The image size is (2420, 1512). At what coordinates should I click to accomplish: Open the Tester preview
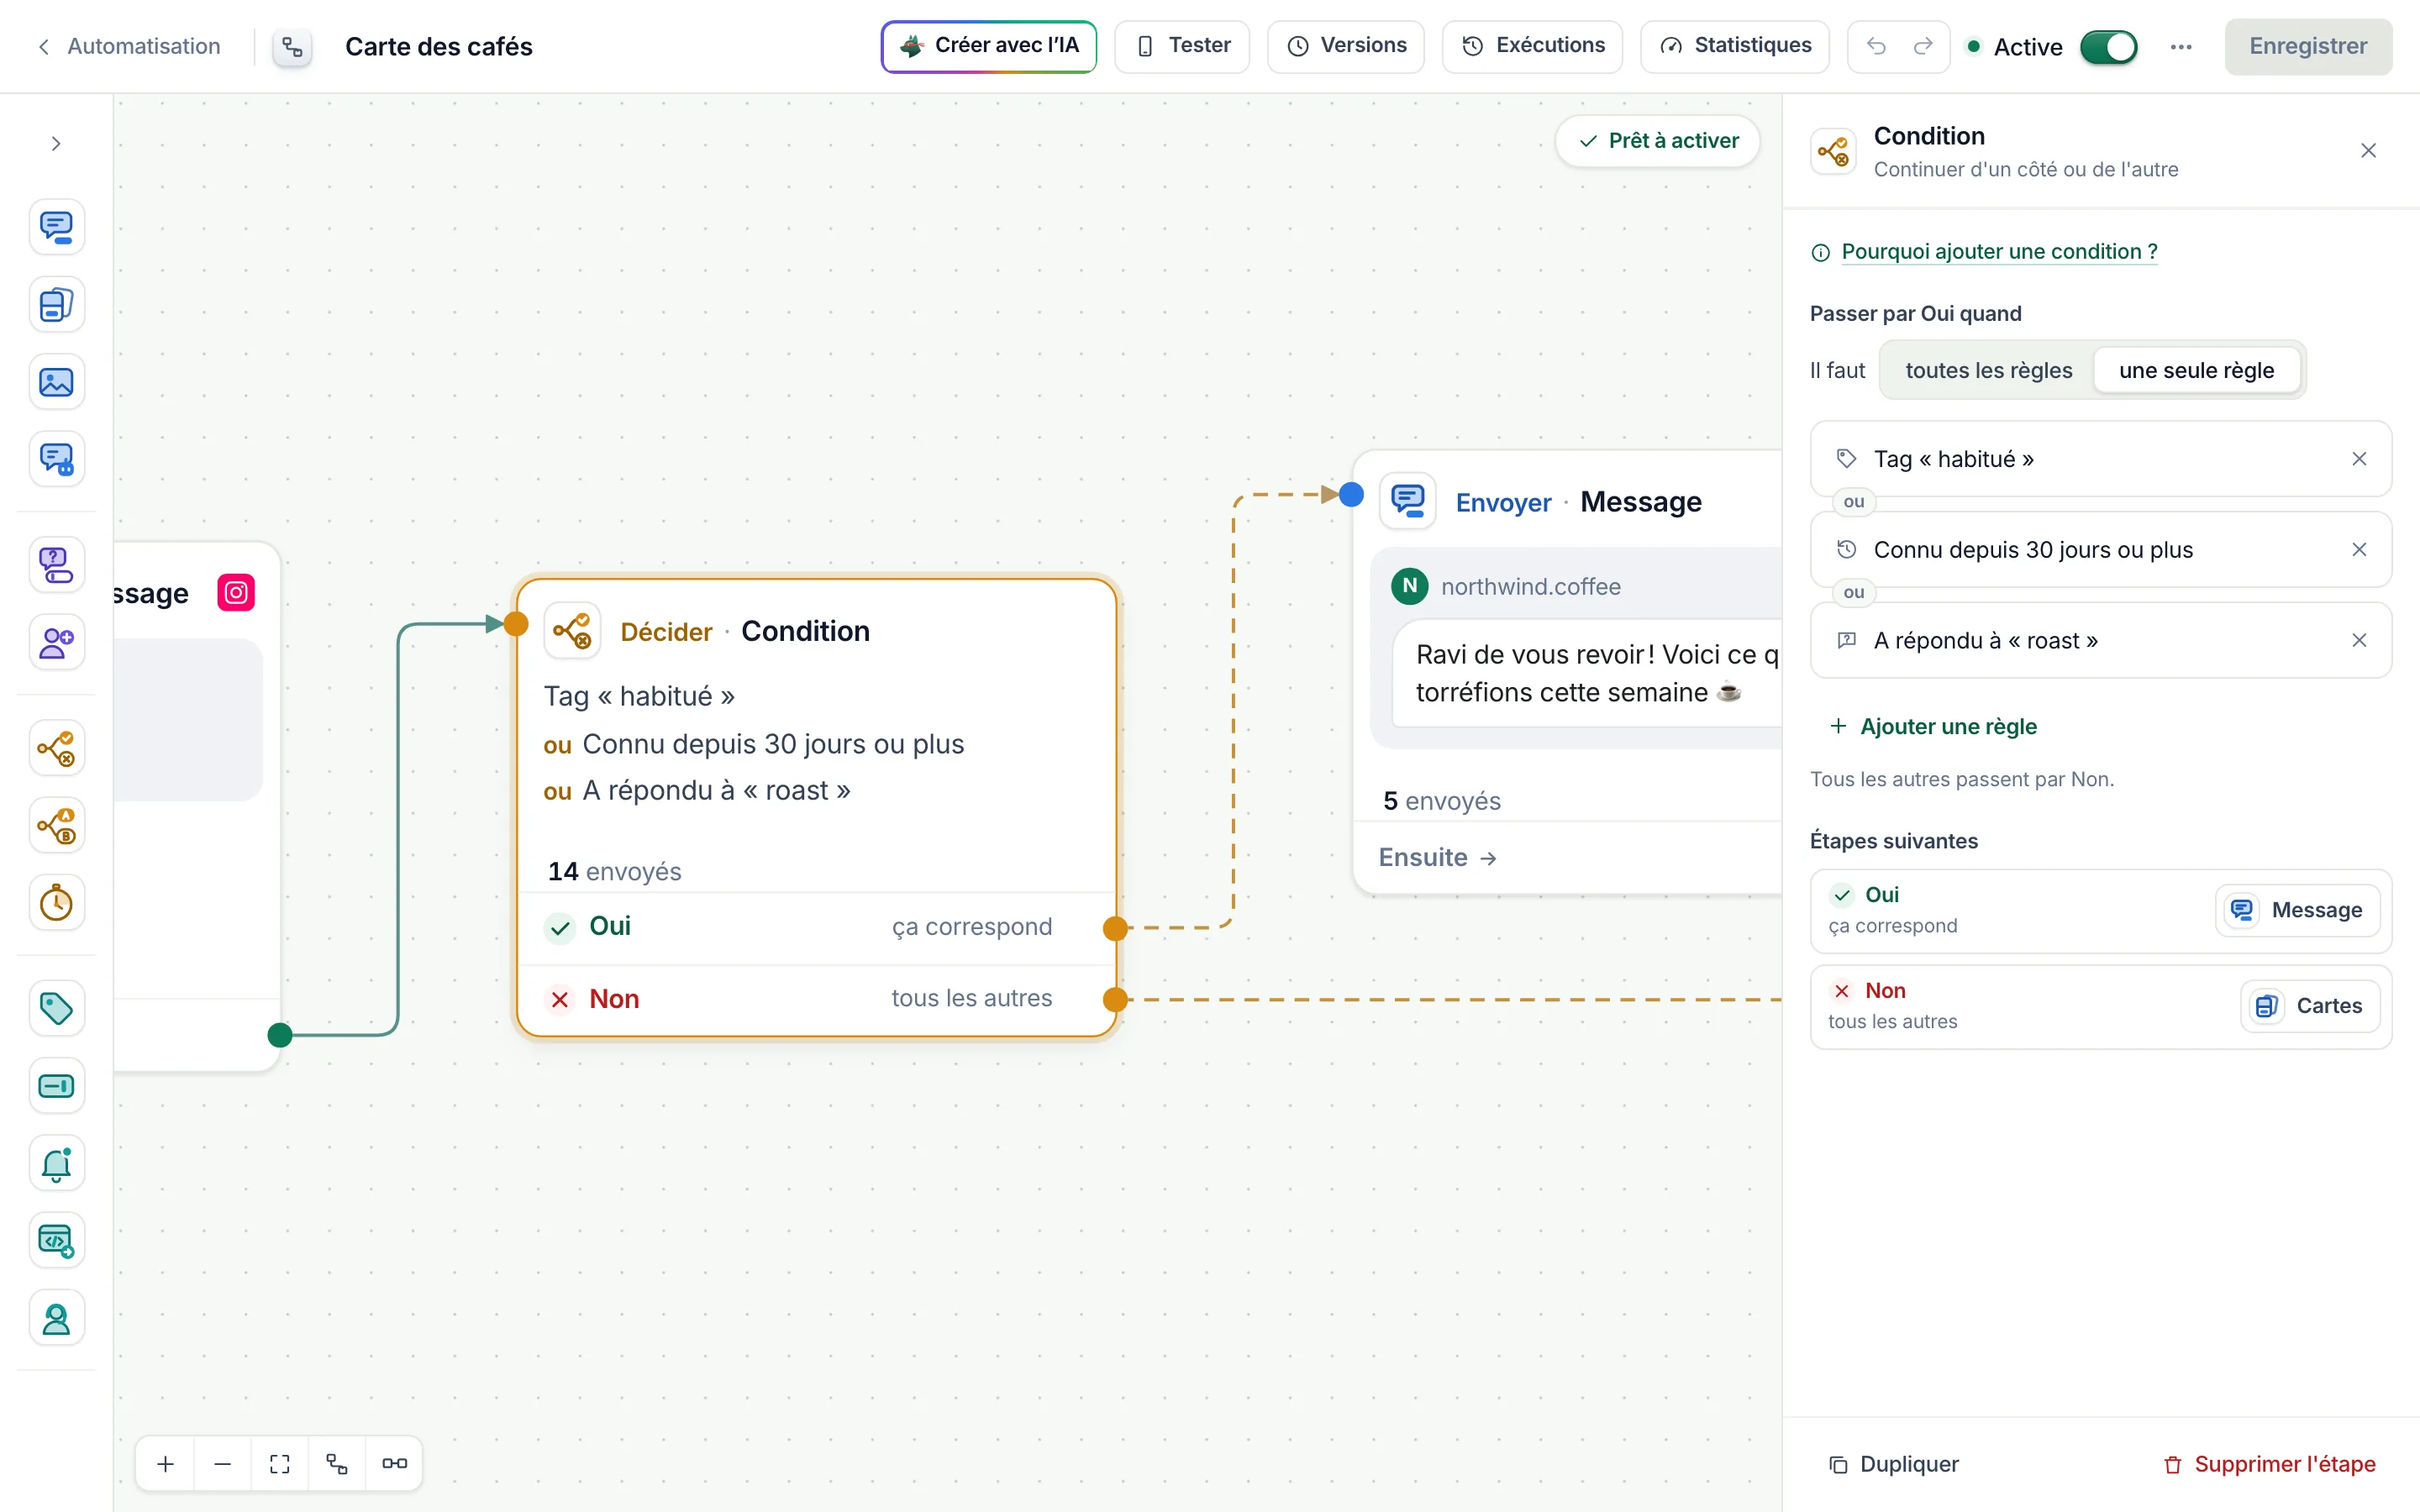pyautogui.click(x=1181, y=46)
